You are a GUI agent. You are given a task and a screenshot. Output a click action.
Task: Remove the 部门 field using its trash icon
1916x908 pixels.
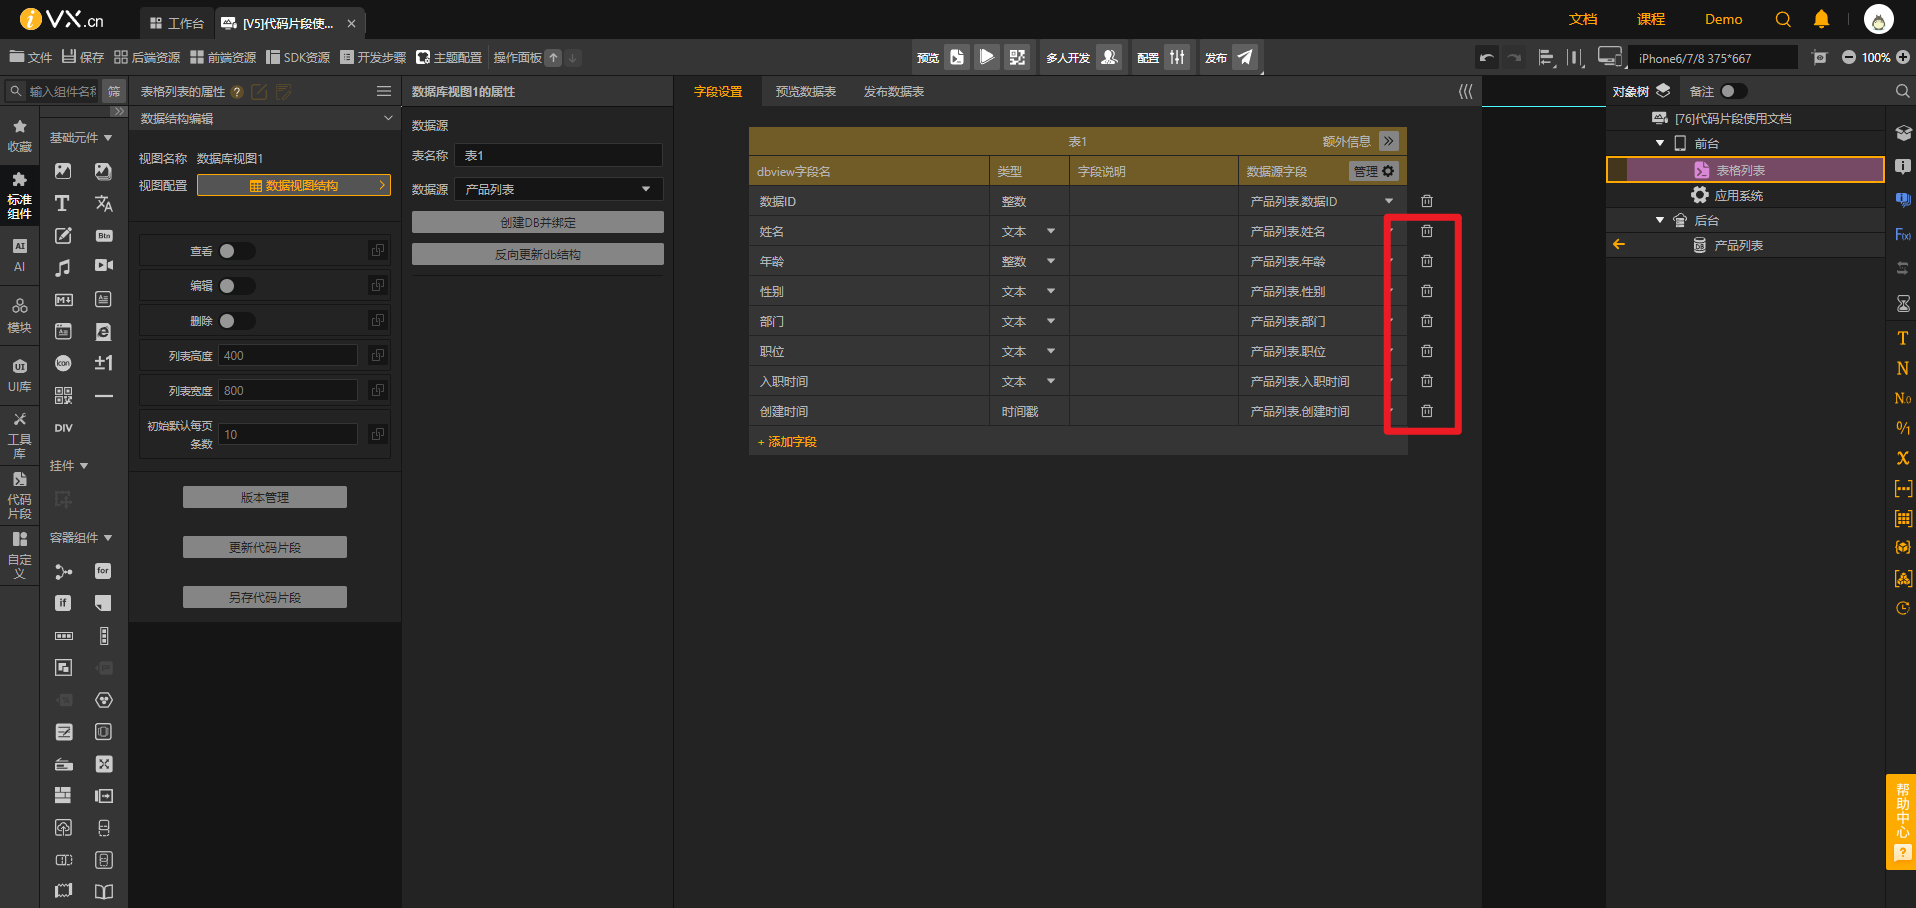[x=1427, y=321]
